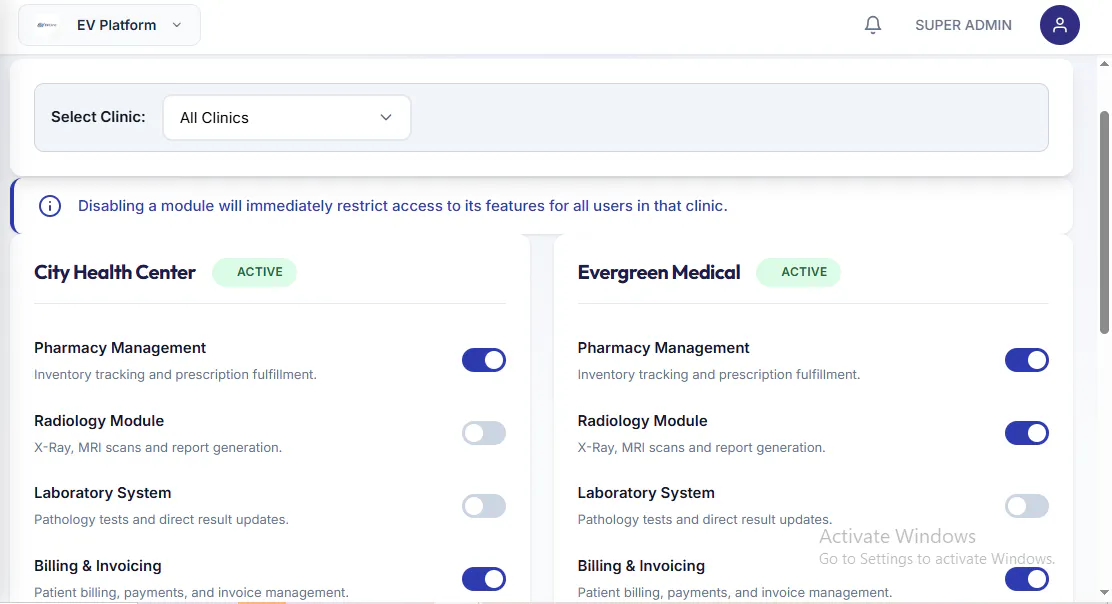Click Evergreen Medical Radiology Module label
The height and width of the screenshot is (604, 1112).
(643, 421)
